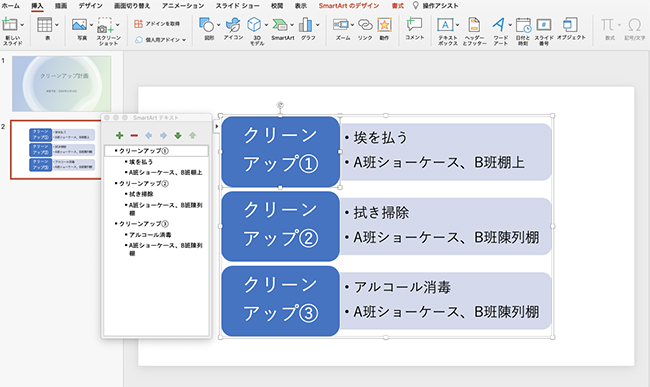The width and height of the screenshot is (650, 387).
Task: Click green plus add bullet button
Action: pyautogui.click(x=119, y=135)
